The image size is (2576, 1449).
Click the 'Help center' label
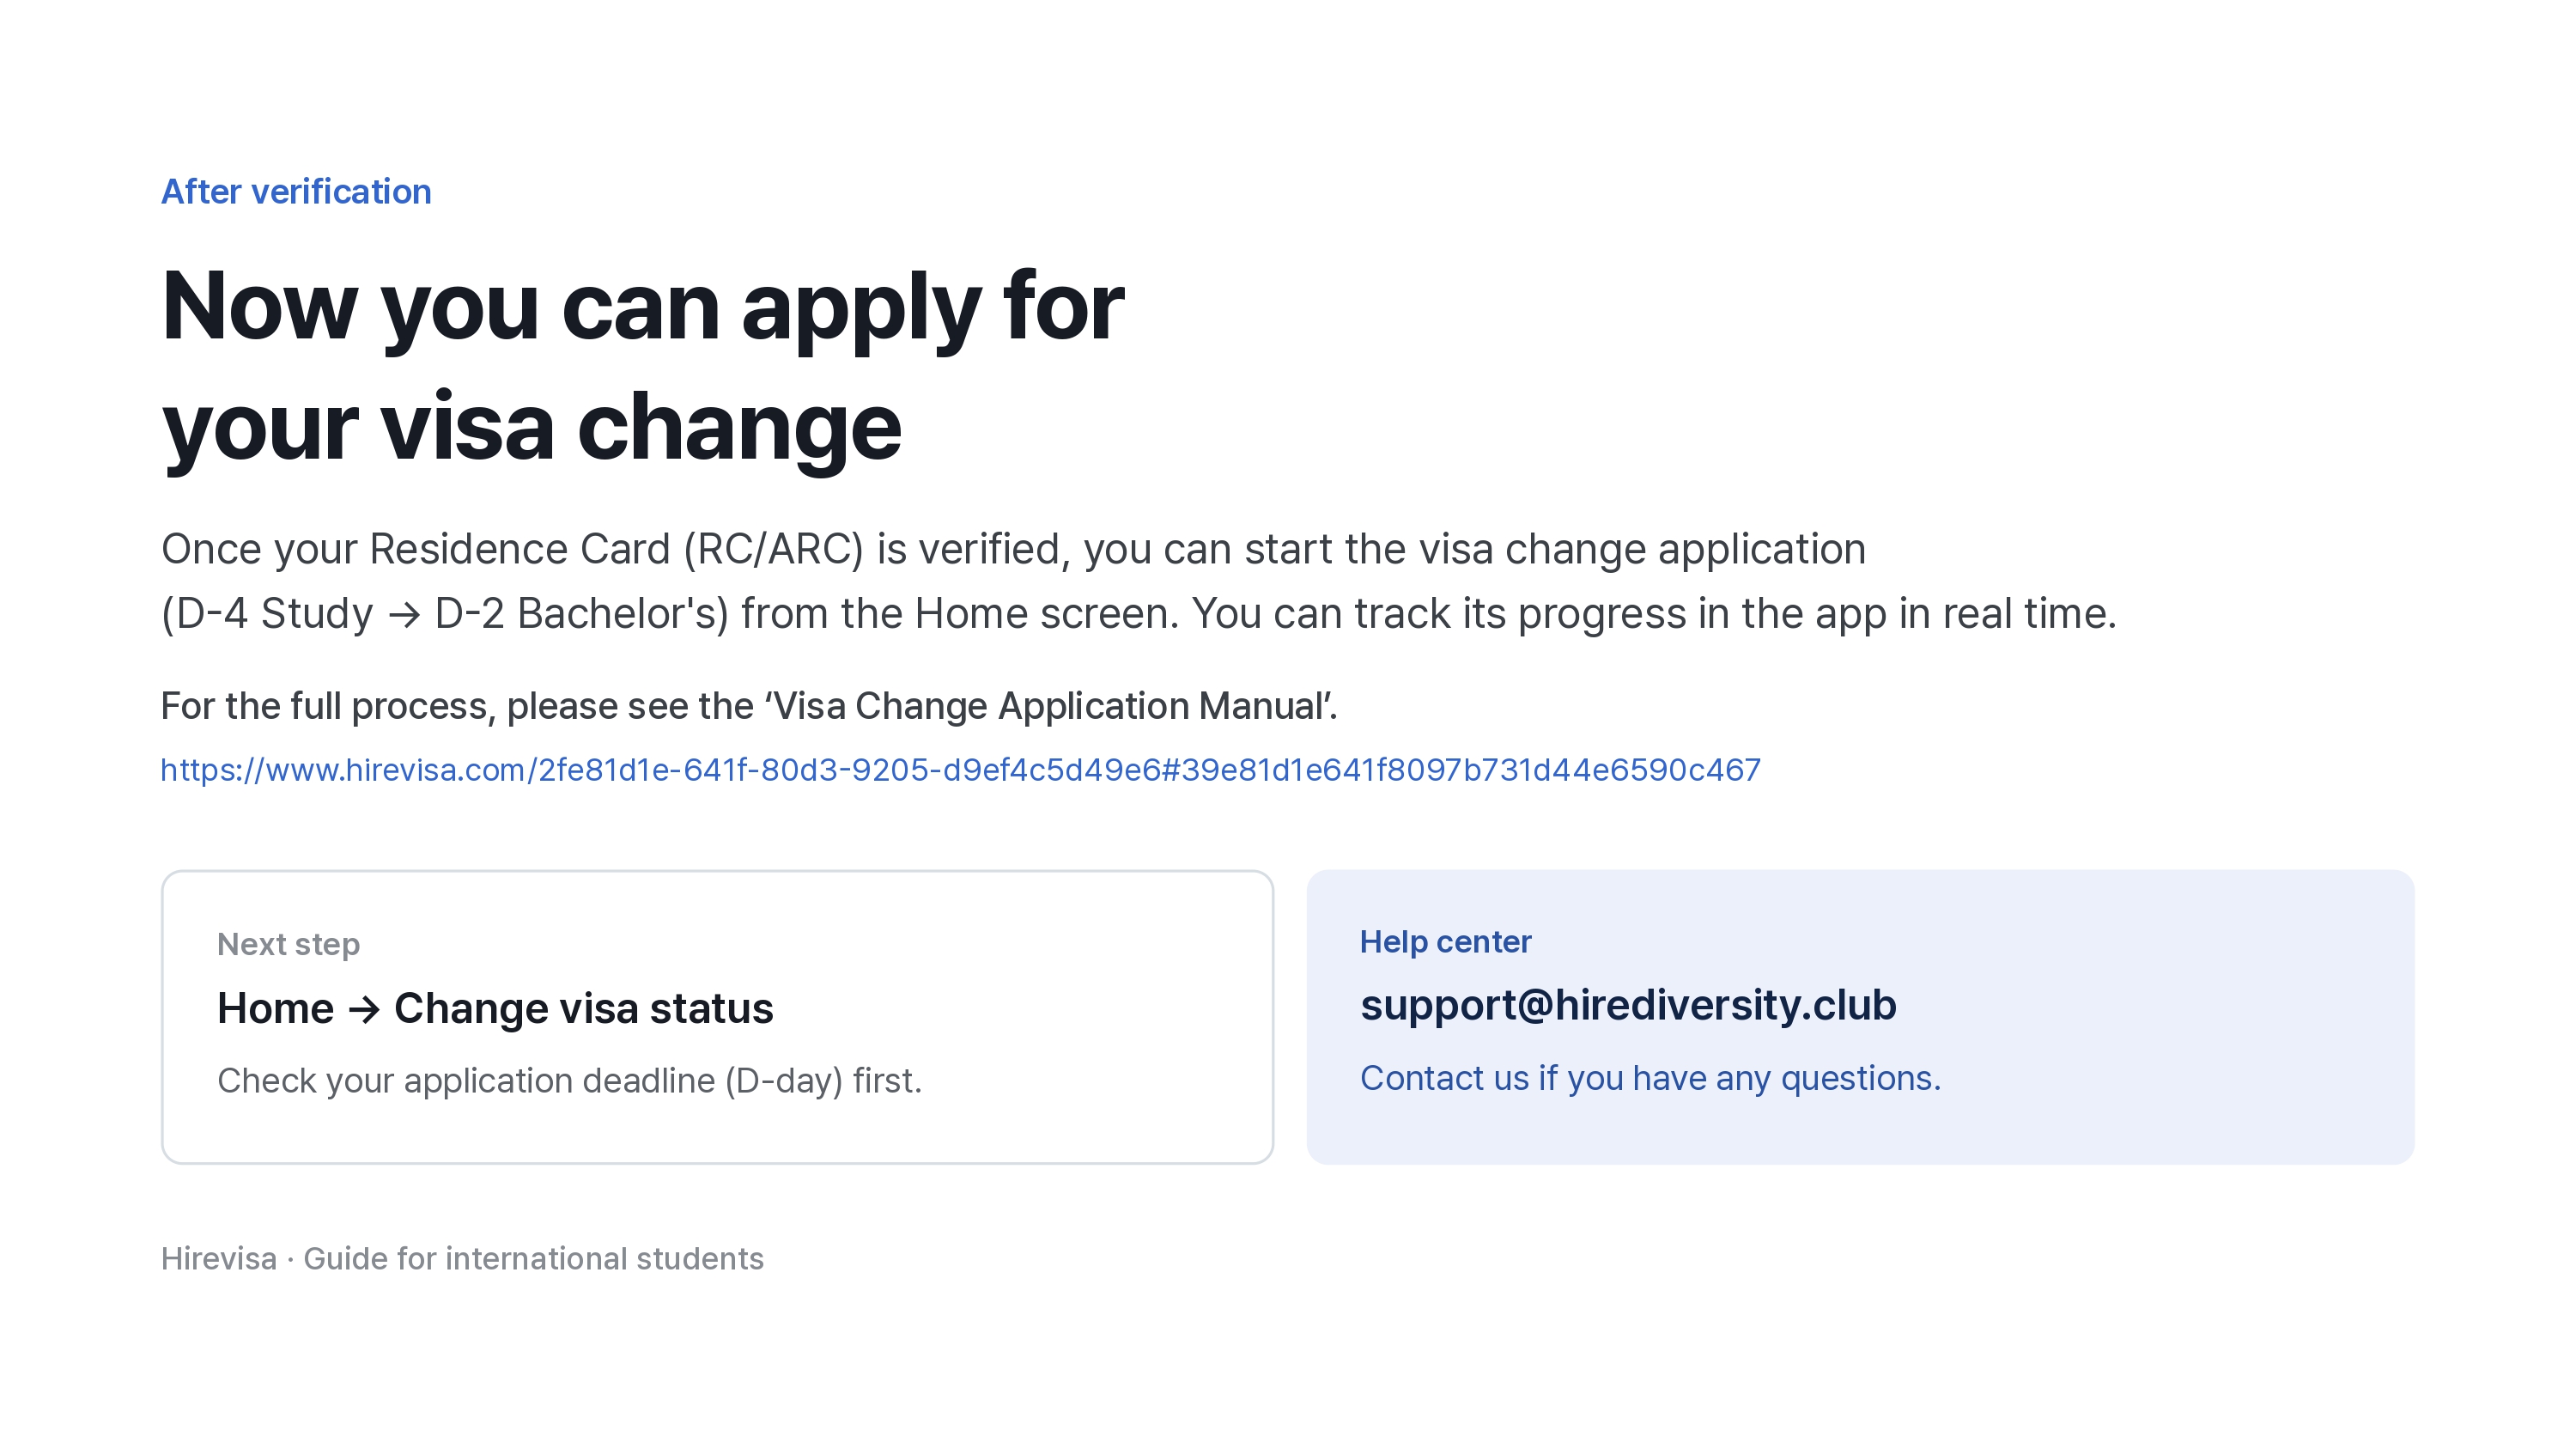[x=1445, y=942]
